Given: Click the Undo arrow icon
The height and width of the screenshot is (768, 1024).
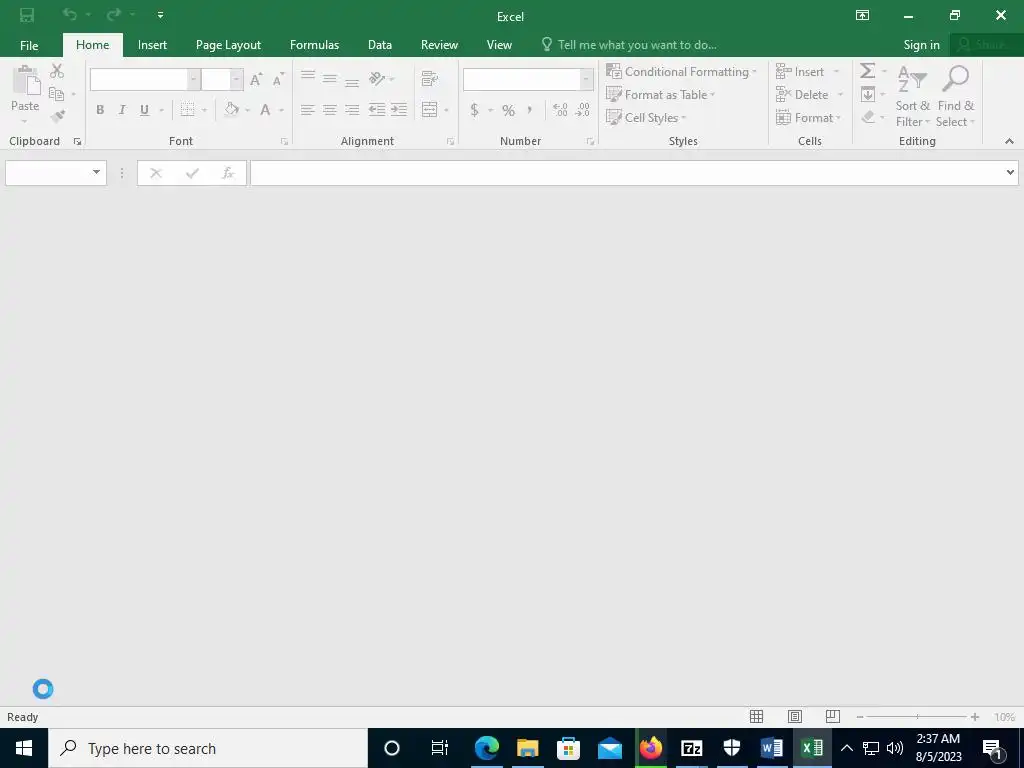Looking at the screenshot, I should pyautogui.click(x=70, y=14).
